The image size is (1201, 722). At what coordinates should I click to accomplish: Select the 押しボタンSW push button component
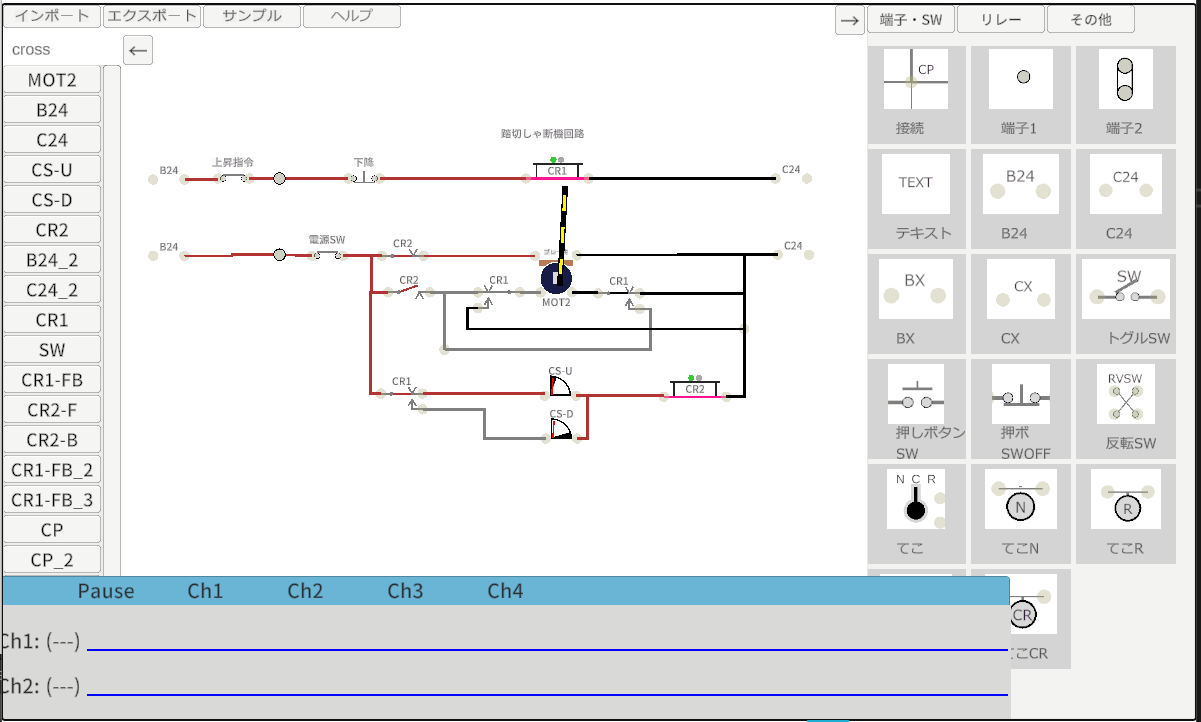click(917, 395)
